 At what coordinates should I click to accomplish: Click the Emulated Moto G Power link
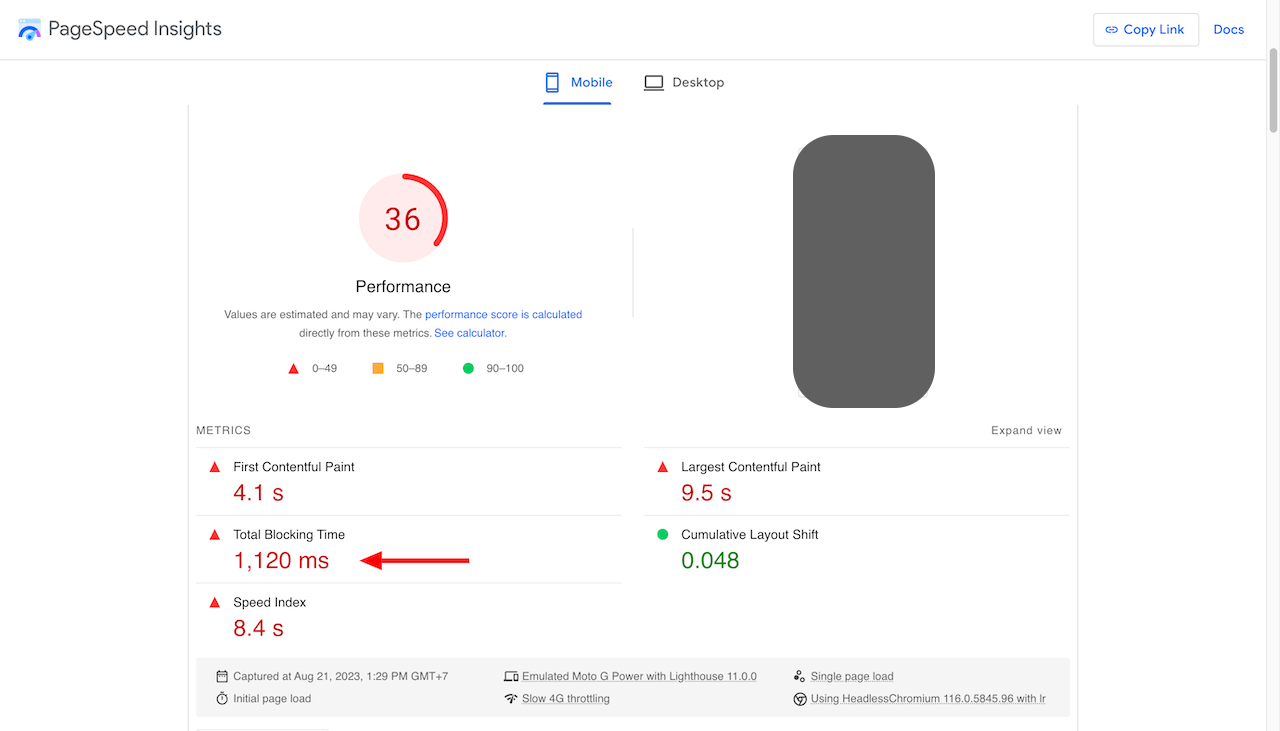pos(639,677)
